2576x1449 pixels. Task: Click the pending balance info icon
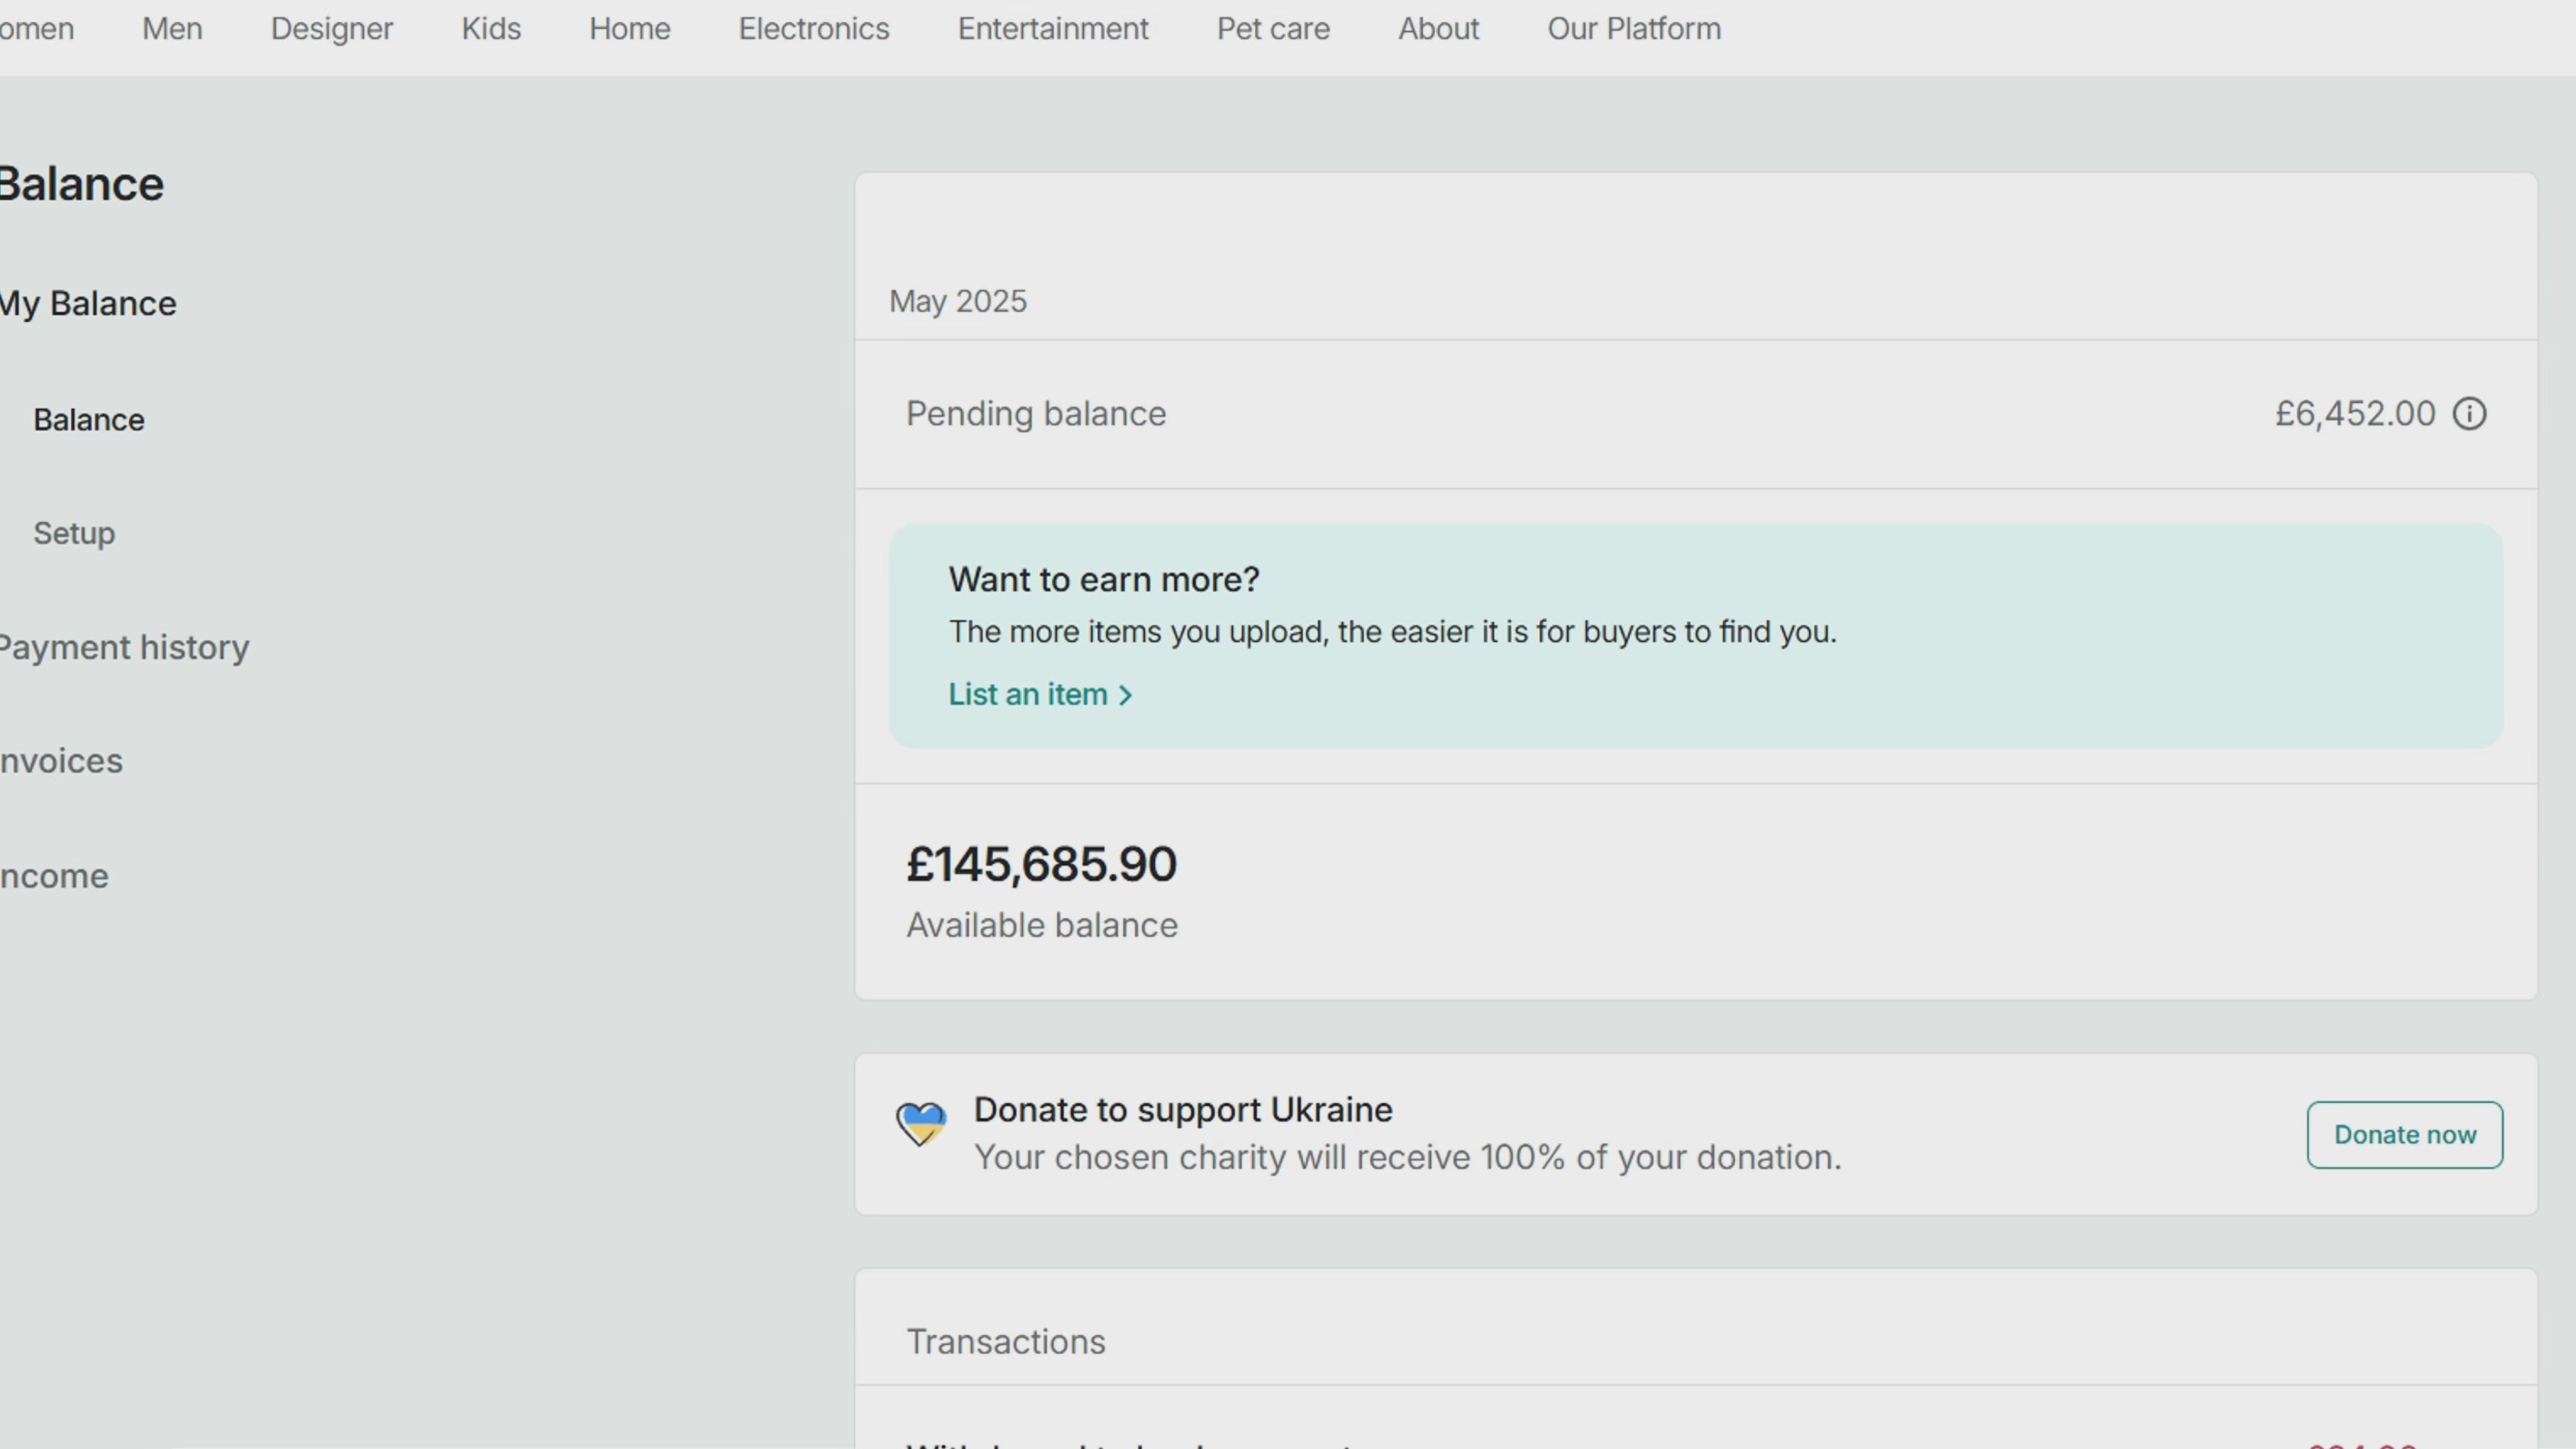[x=2469, y=414]
